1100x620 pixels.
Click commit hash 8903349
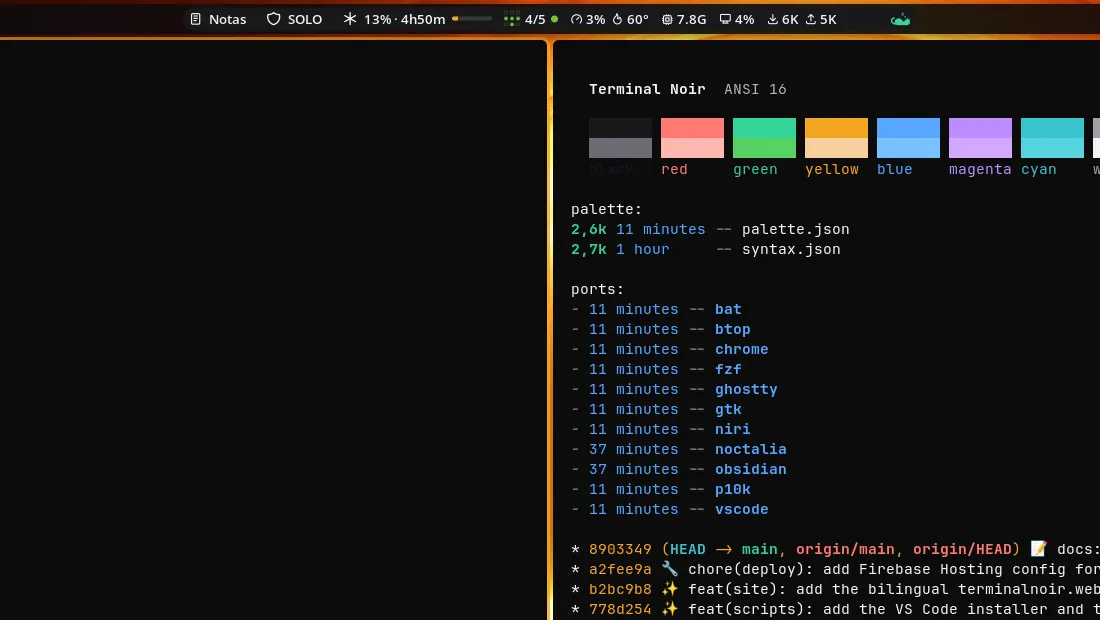point(620,549)
